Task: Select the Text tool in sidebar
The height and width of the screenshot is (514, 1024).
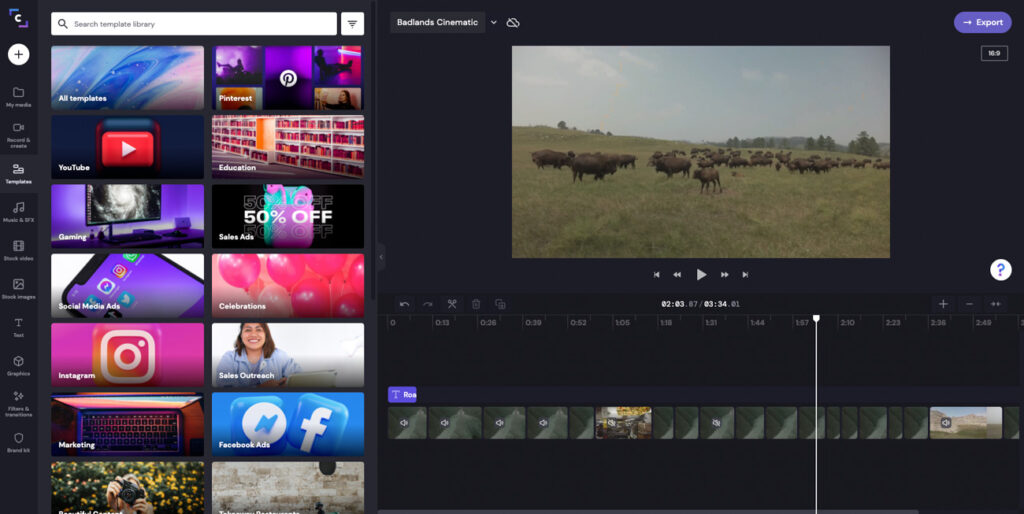Action: tap(18, 327)
